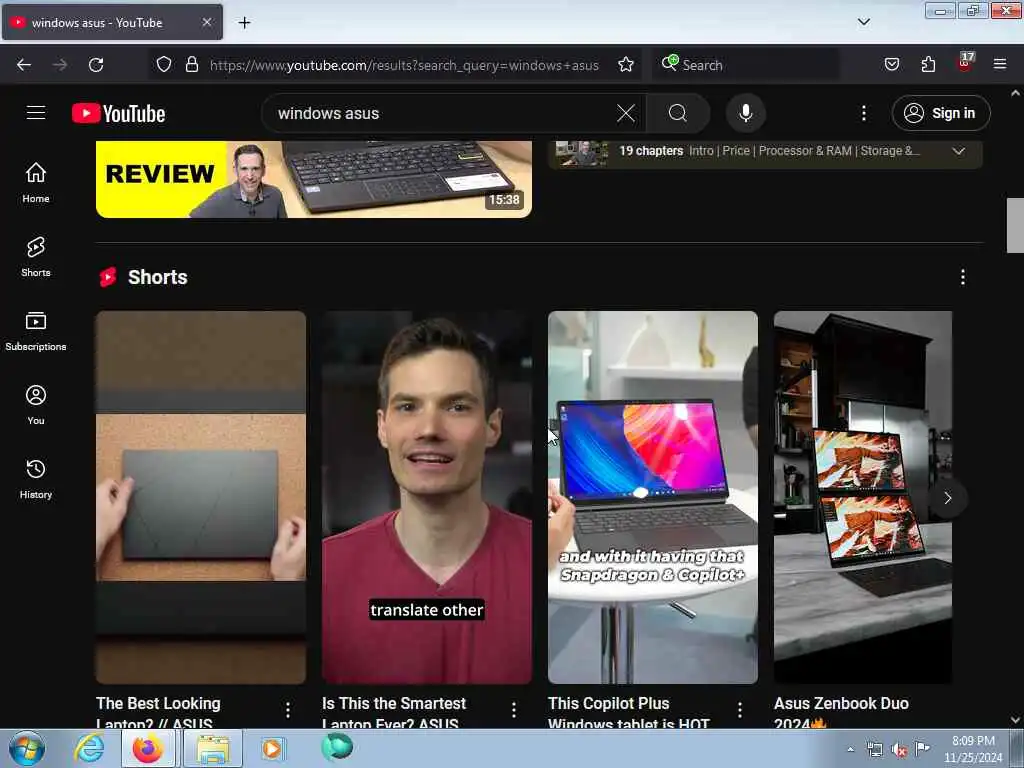Image resolution: width=1024 pixels, height=768 pixels.
Task: Open History in the sidebar
Action: click(36, 479)
